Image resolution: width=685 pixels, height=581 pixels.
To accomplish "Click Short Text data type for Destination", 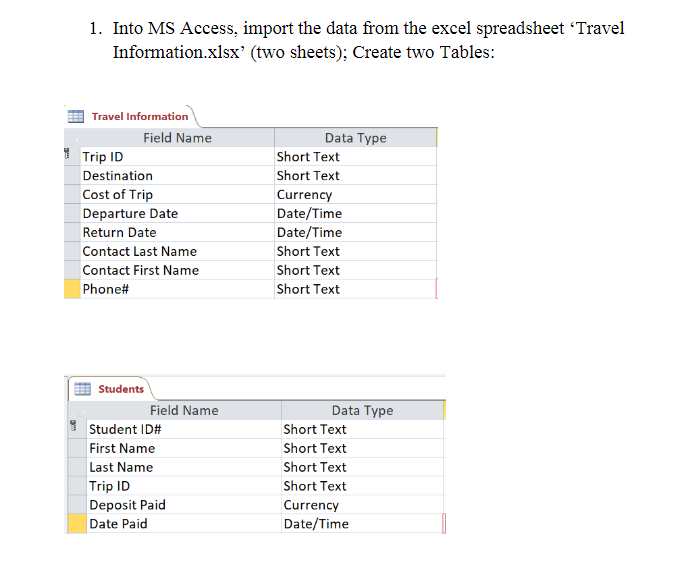I will point(356,176).
